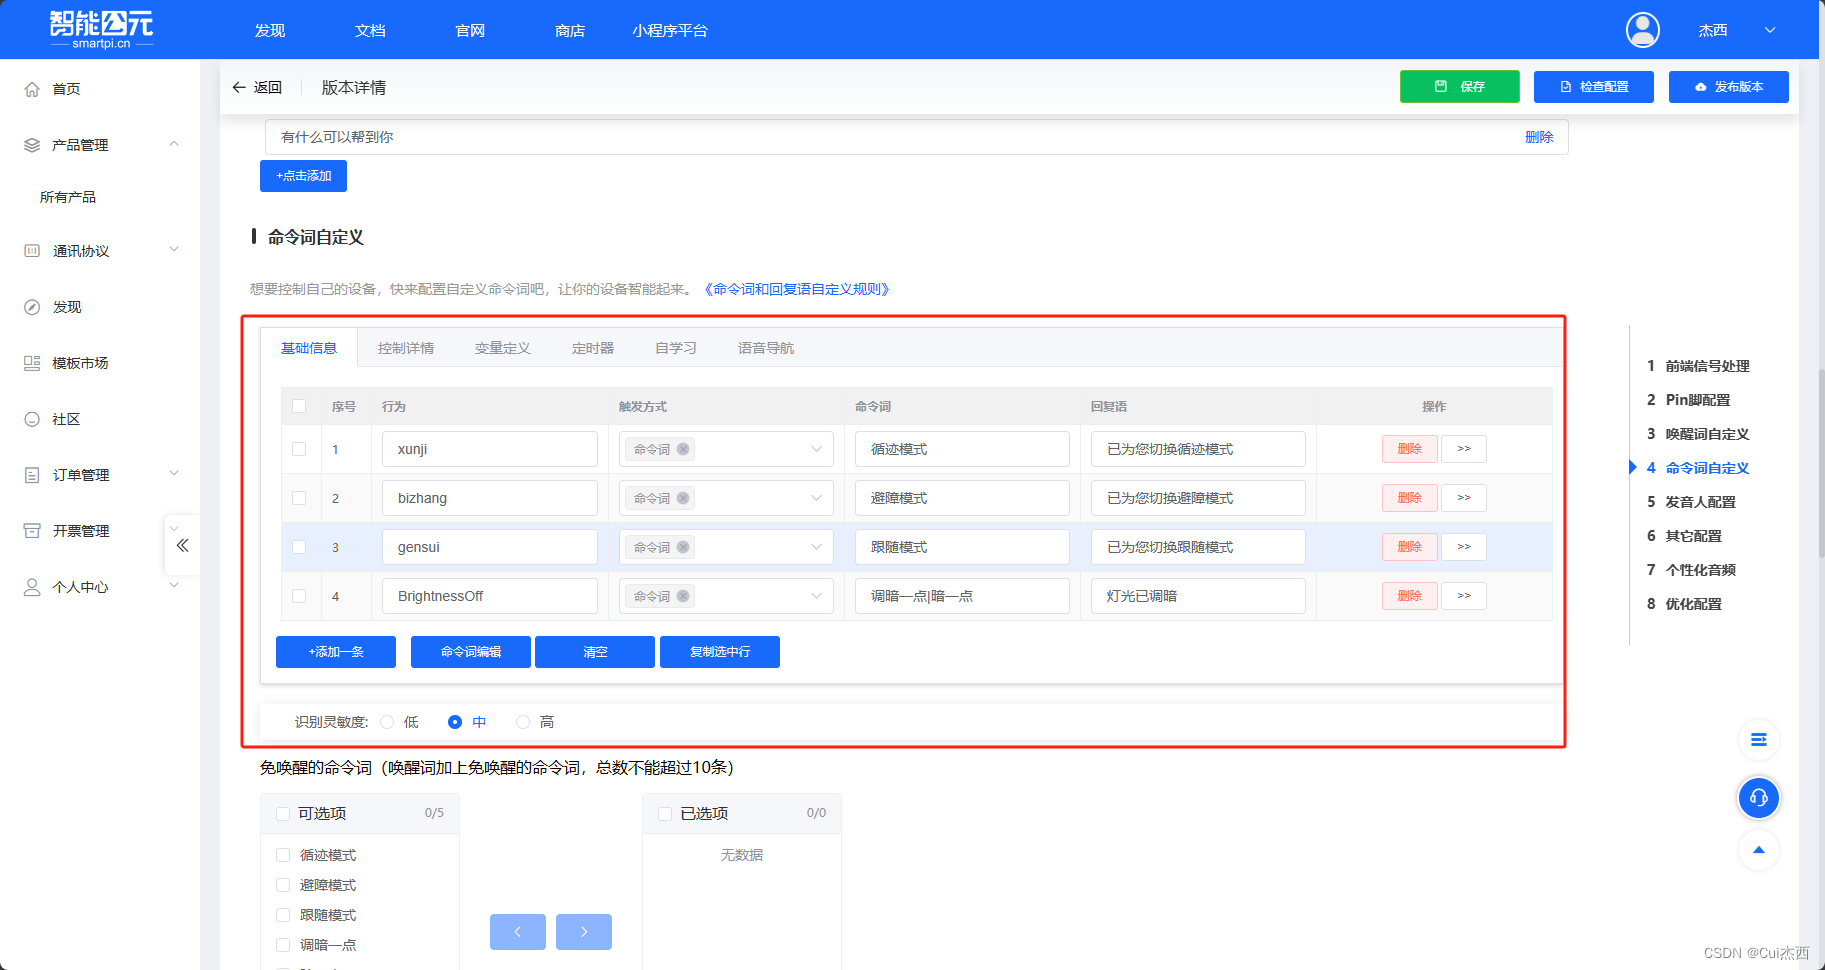Jump to 发音人配置 in the outline
Viewport: 1825px width, 970px height.
[1700, 502]
